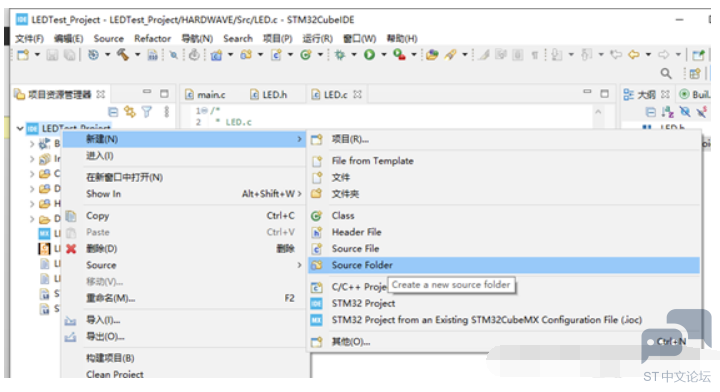The image size is (720, 392).
Task: Click the Open Perspective icon
Action: click(x=695, y=73)
